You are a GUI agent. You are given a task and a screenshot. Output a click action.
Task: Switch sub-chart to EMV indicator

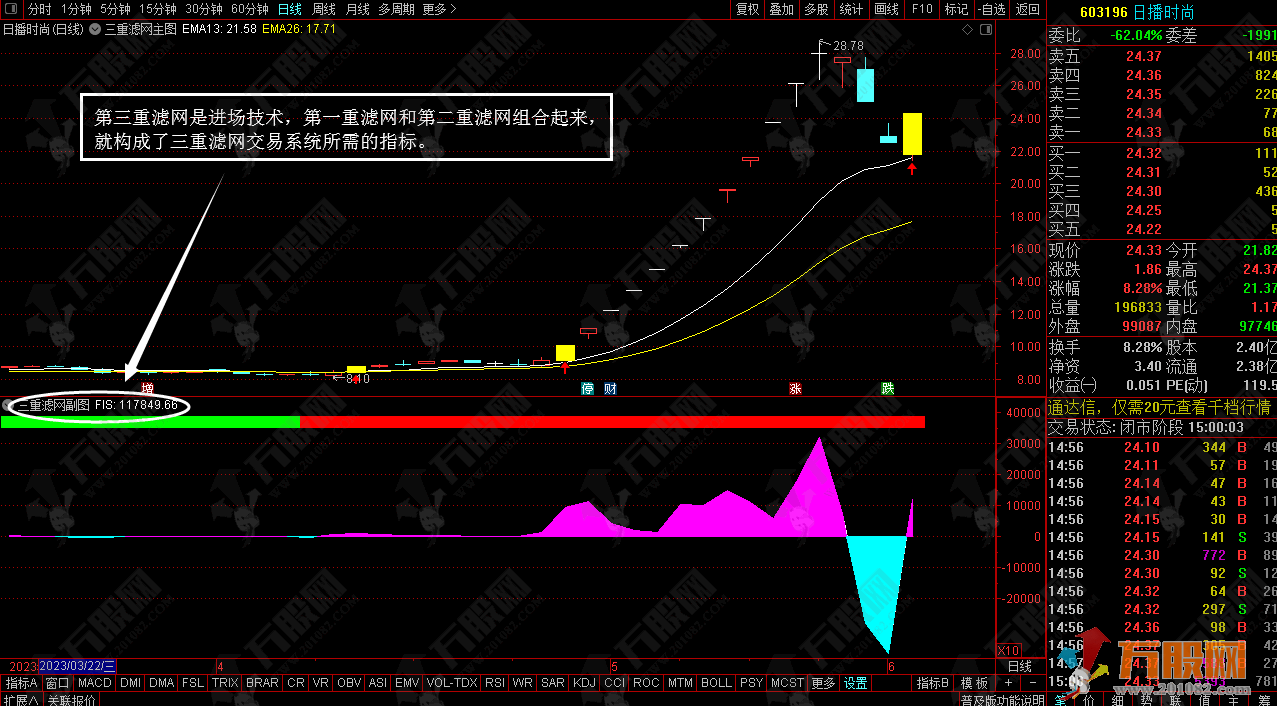(407, 683)
